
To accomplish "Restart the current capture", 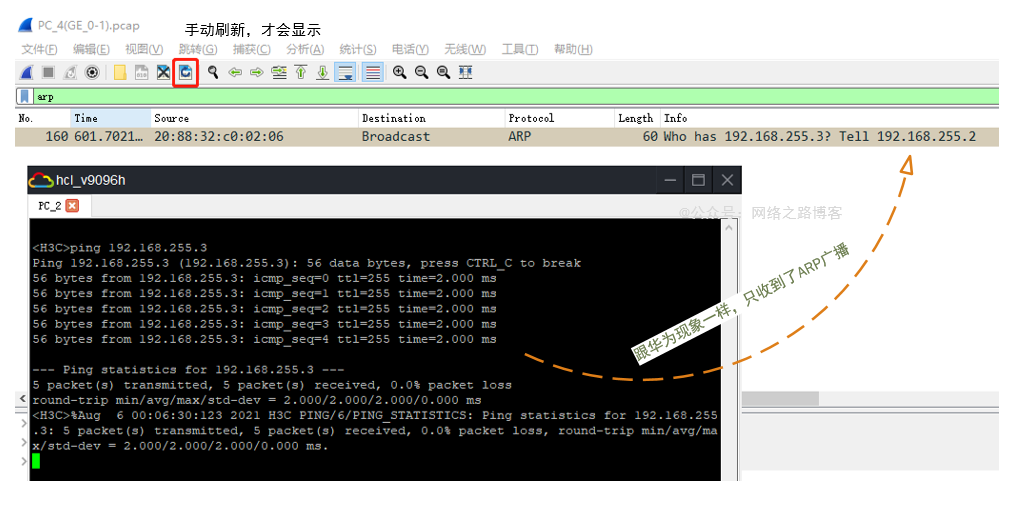I will click(70, 72).
